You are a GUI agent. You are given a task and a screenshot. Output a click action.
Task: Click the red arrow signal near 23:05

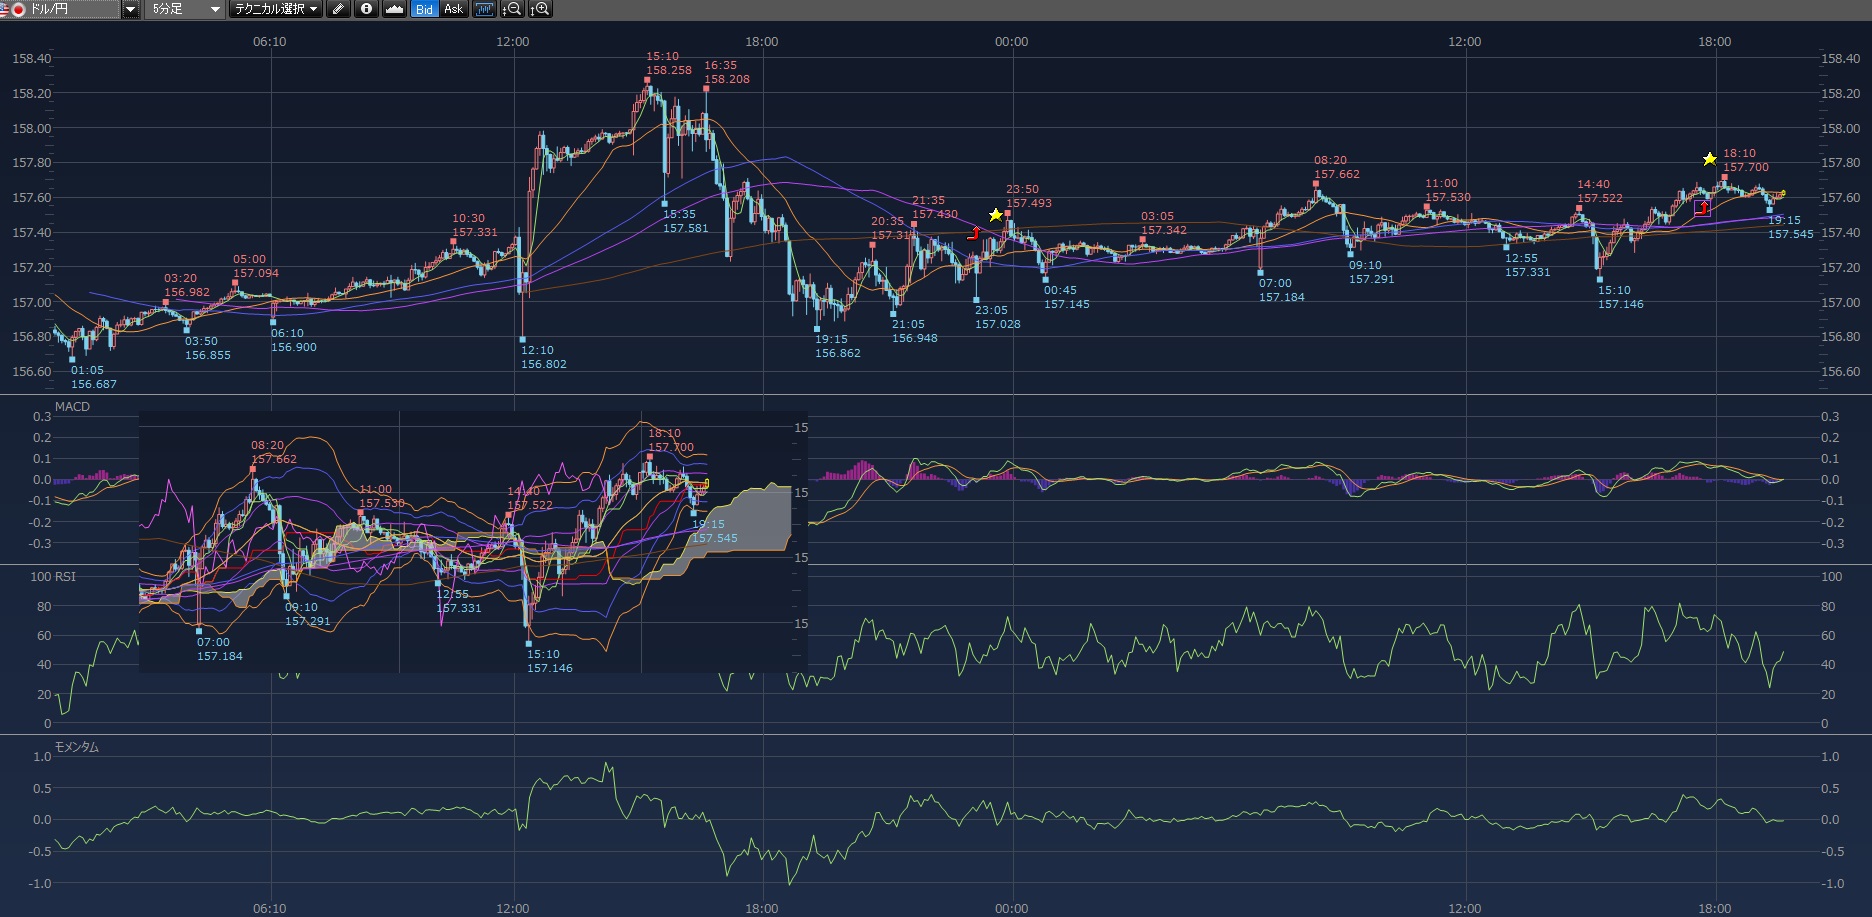point(974,234)
